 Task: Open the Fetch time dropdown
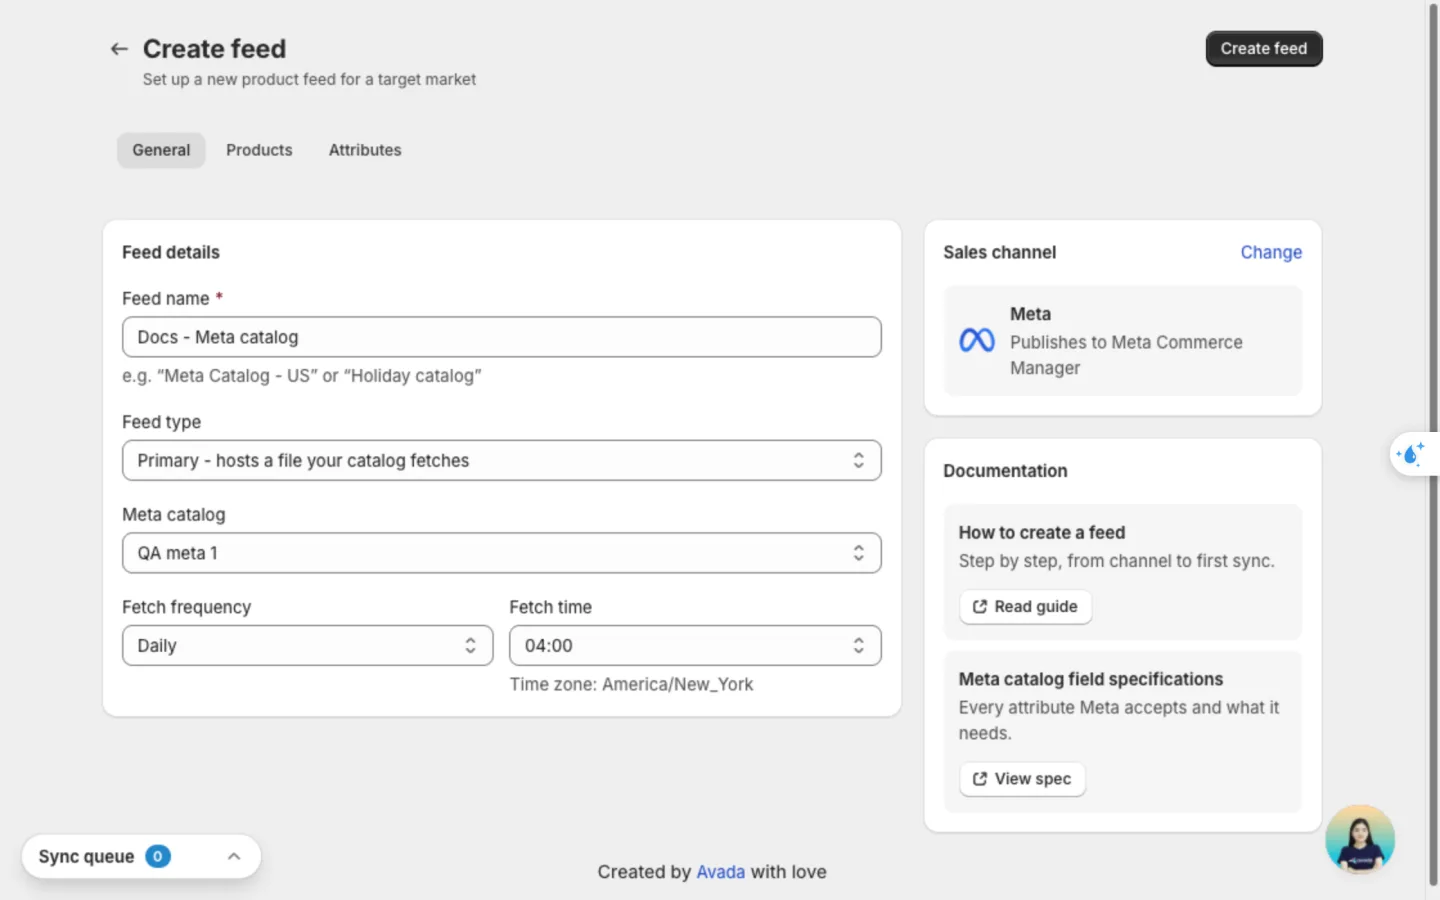tap(695, 646)
